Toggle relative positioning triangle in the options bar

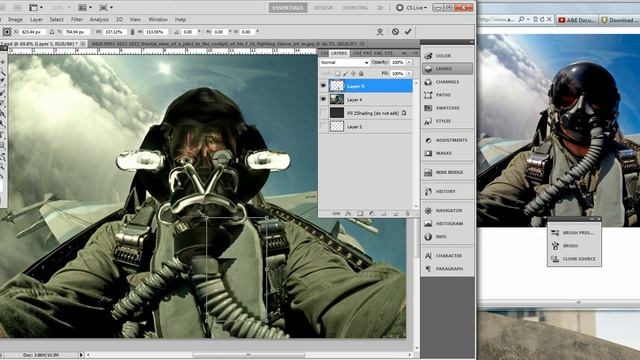coord(51,31)
